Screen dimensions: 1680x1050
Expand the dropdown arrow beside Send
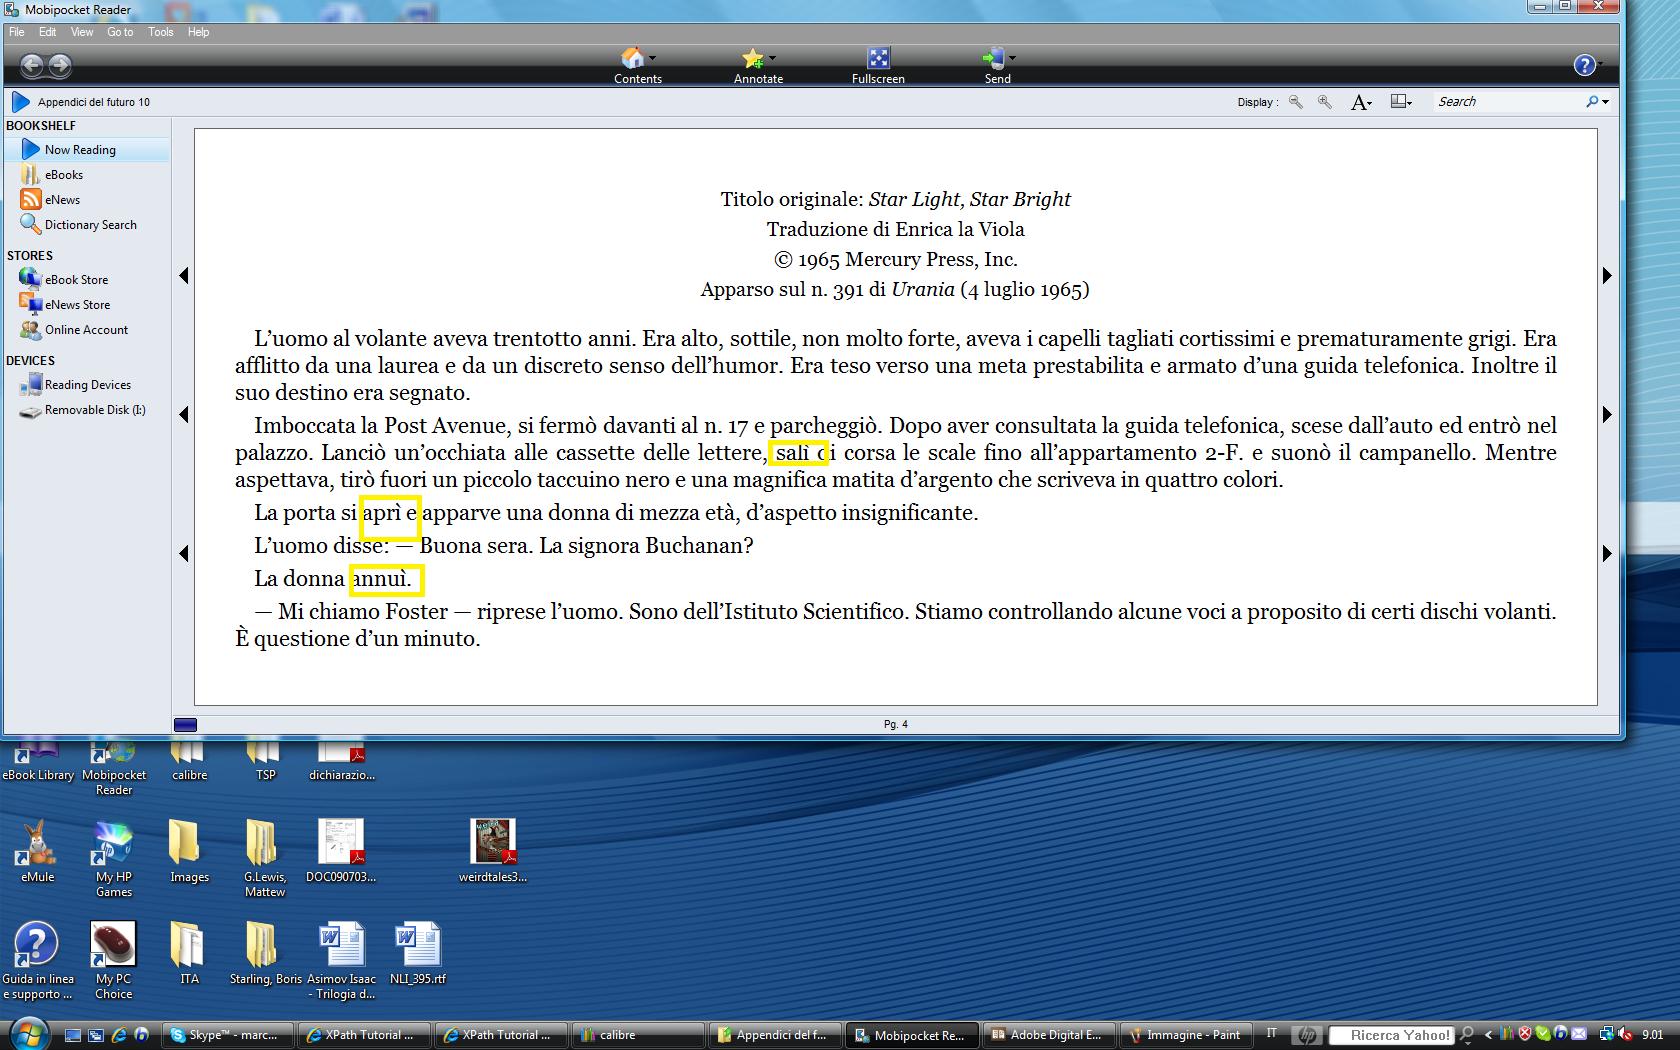point(1012,58)
